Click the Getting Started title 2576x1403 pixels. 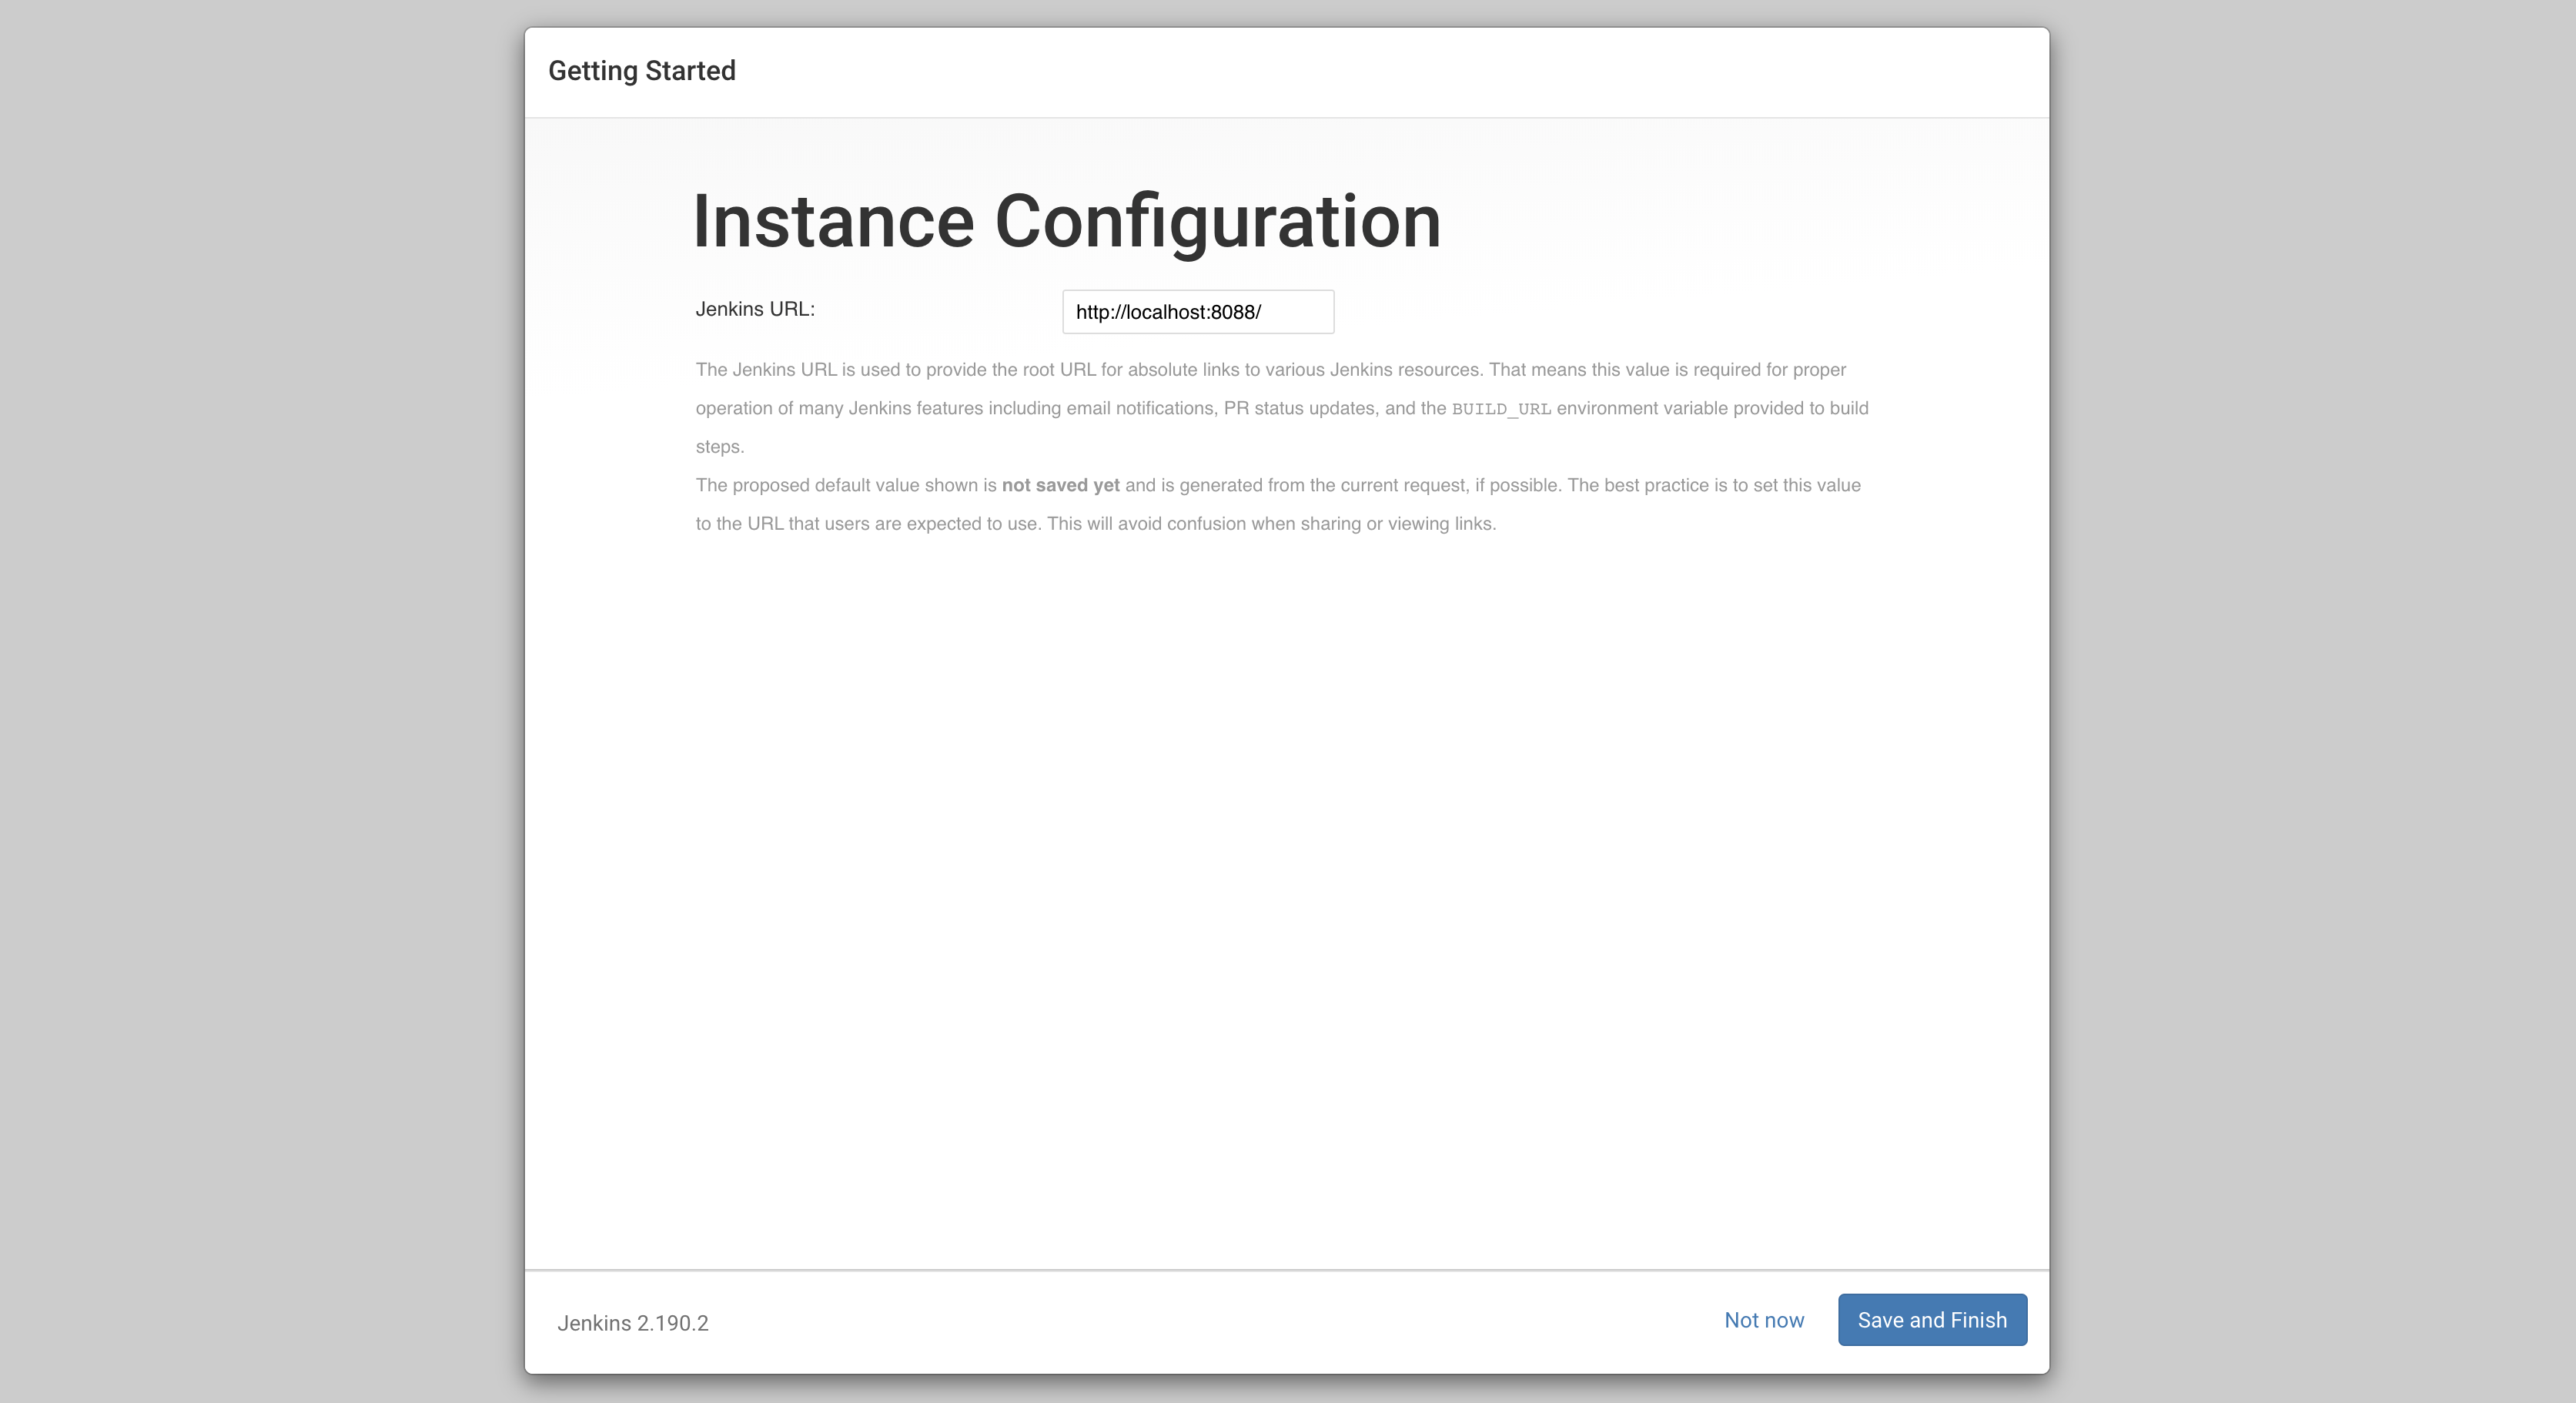pos(641,71)
